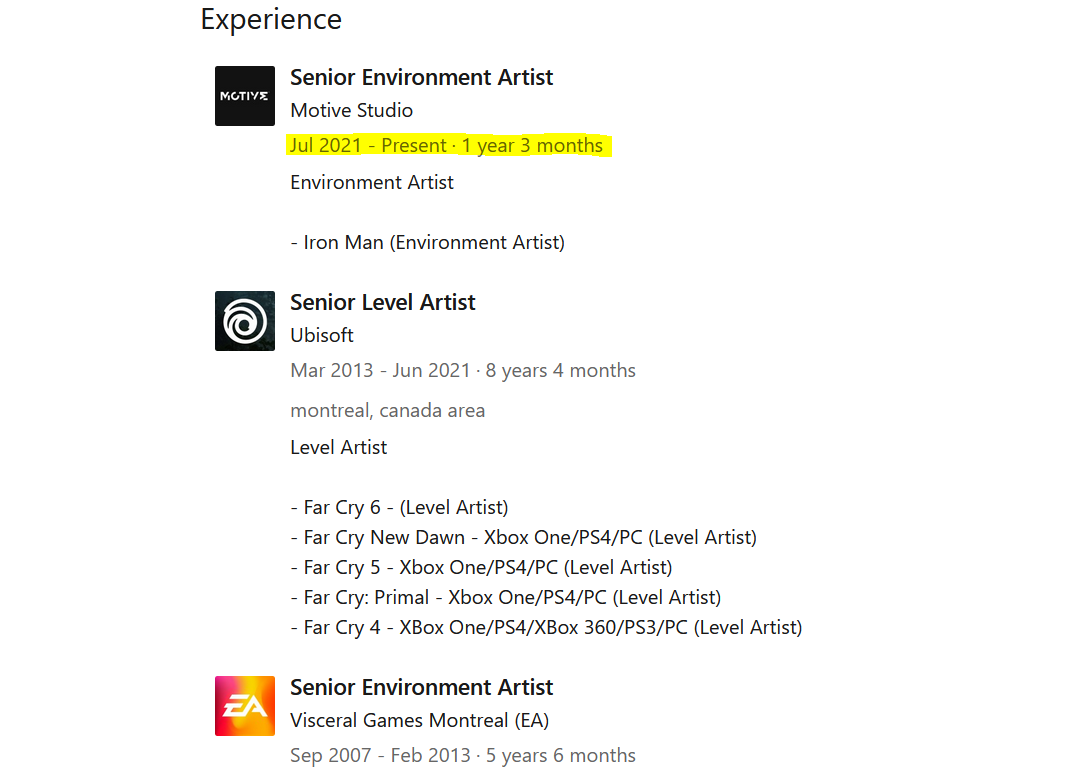The height and width of the screenshot is (772, 1084).
Task: Open Visceral Games Montreal (EA) company name
Action: 419,721
